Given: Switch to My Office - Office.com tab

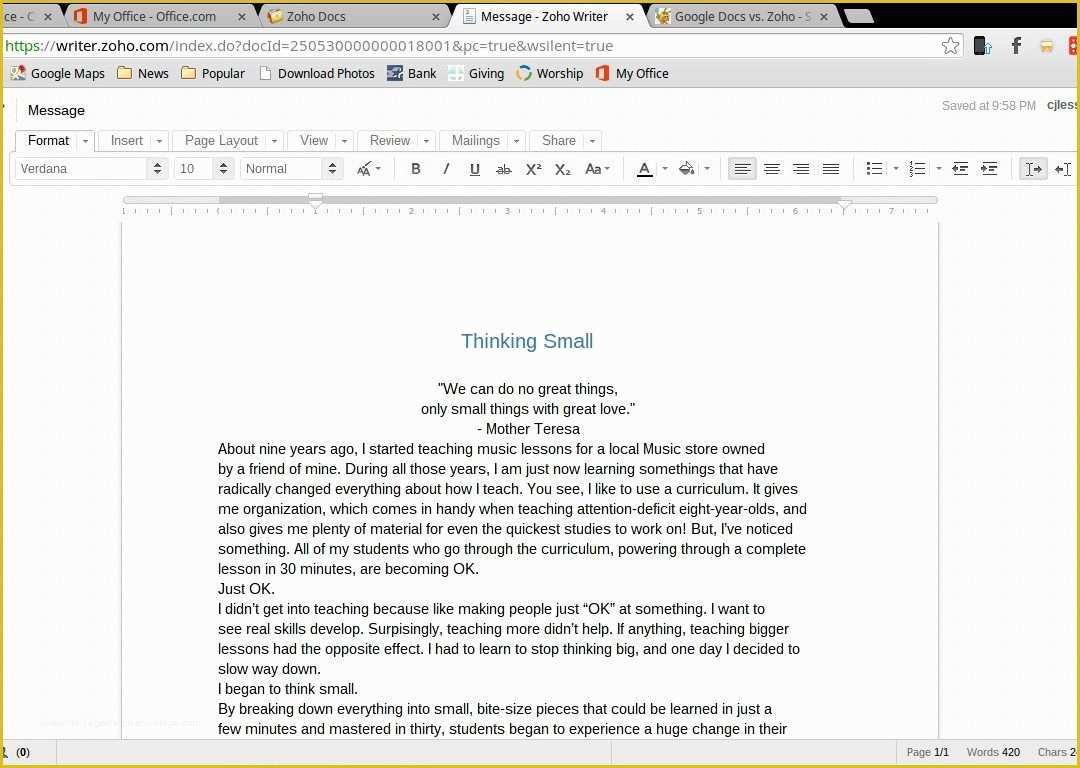Looking at the screenshot, I should coord(159,17).
